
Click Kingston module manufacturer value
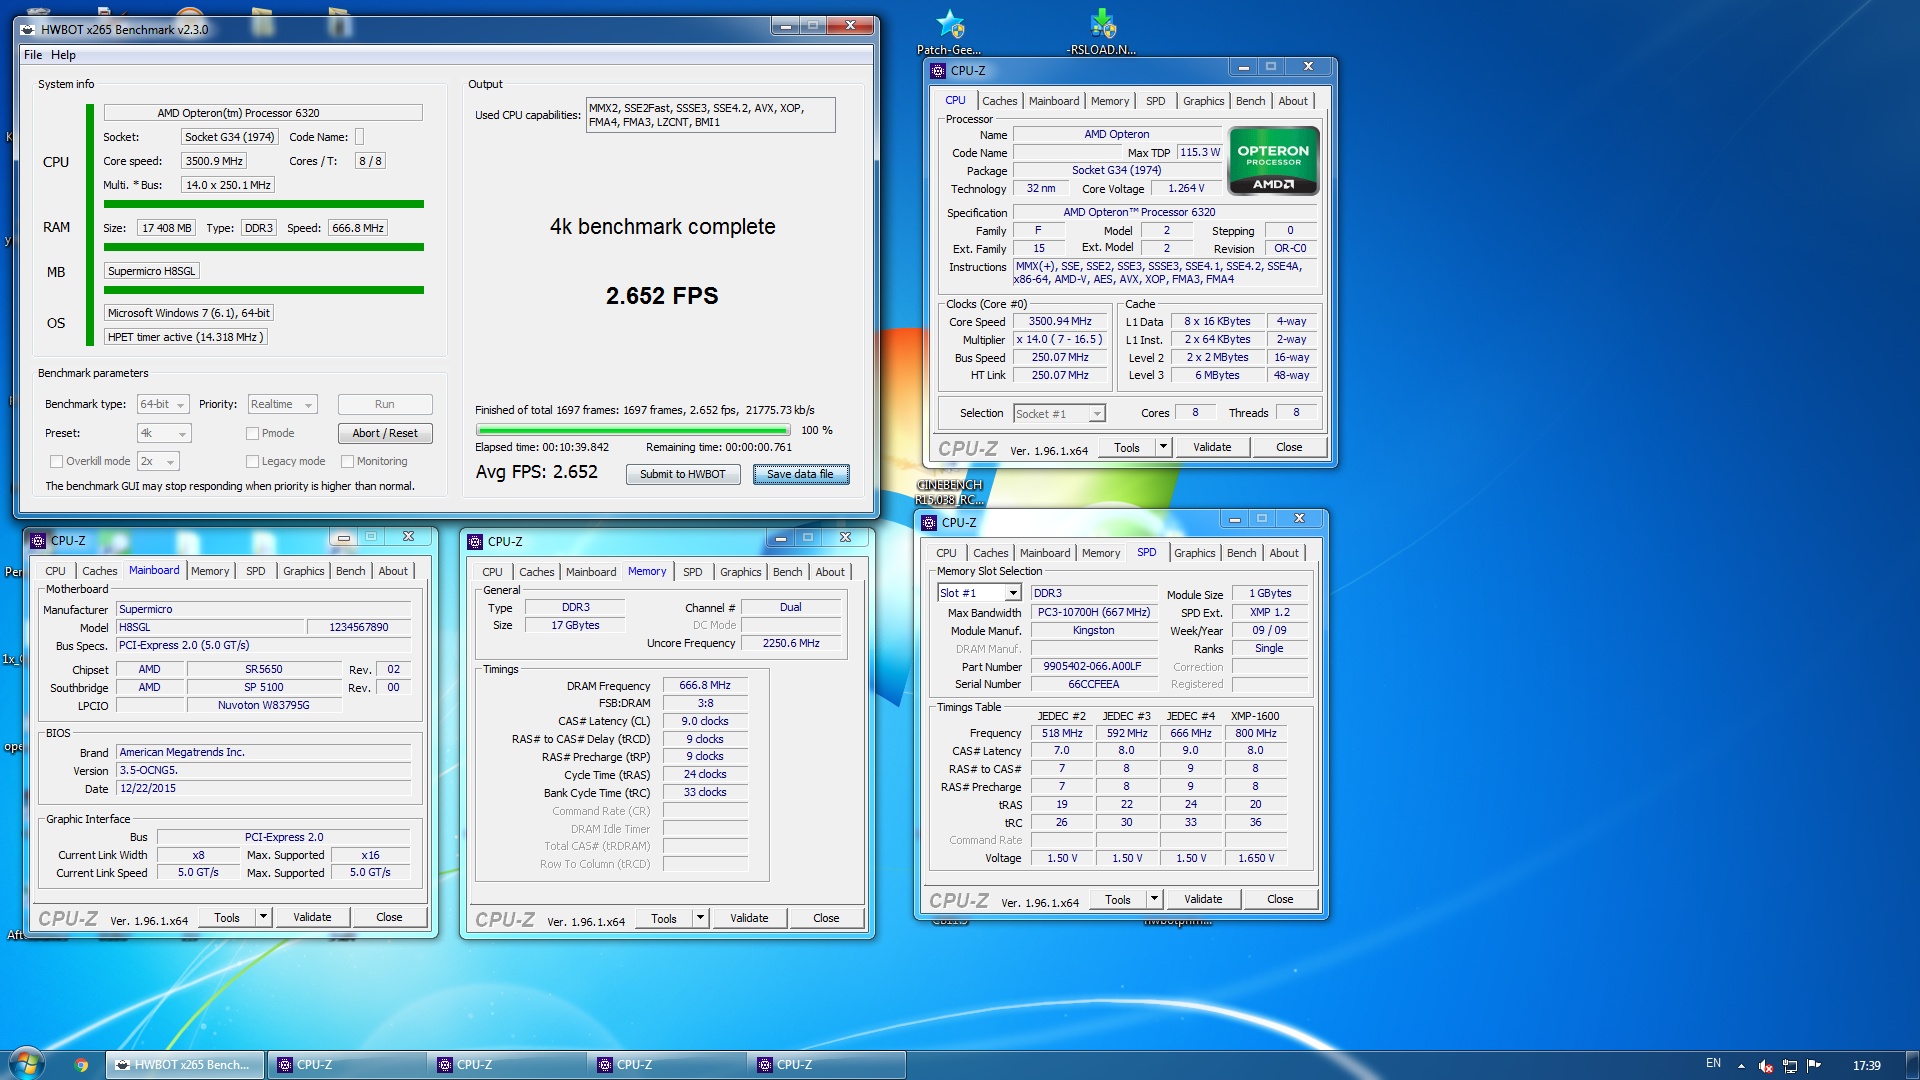[x=1093, y=630]
